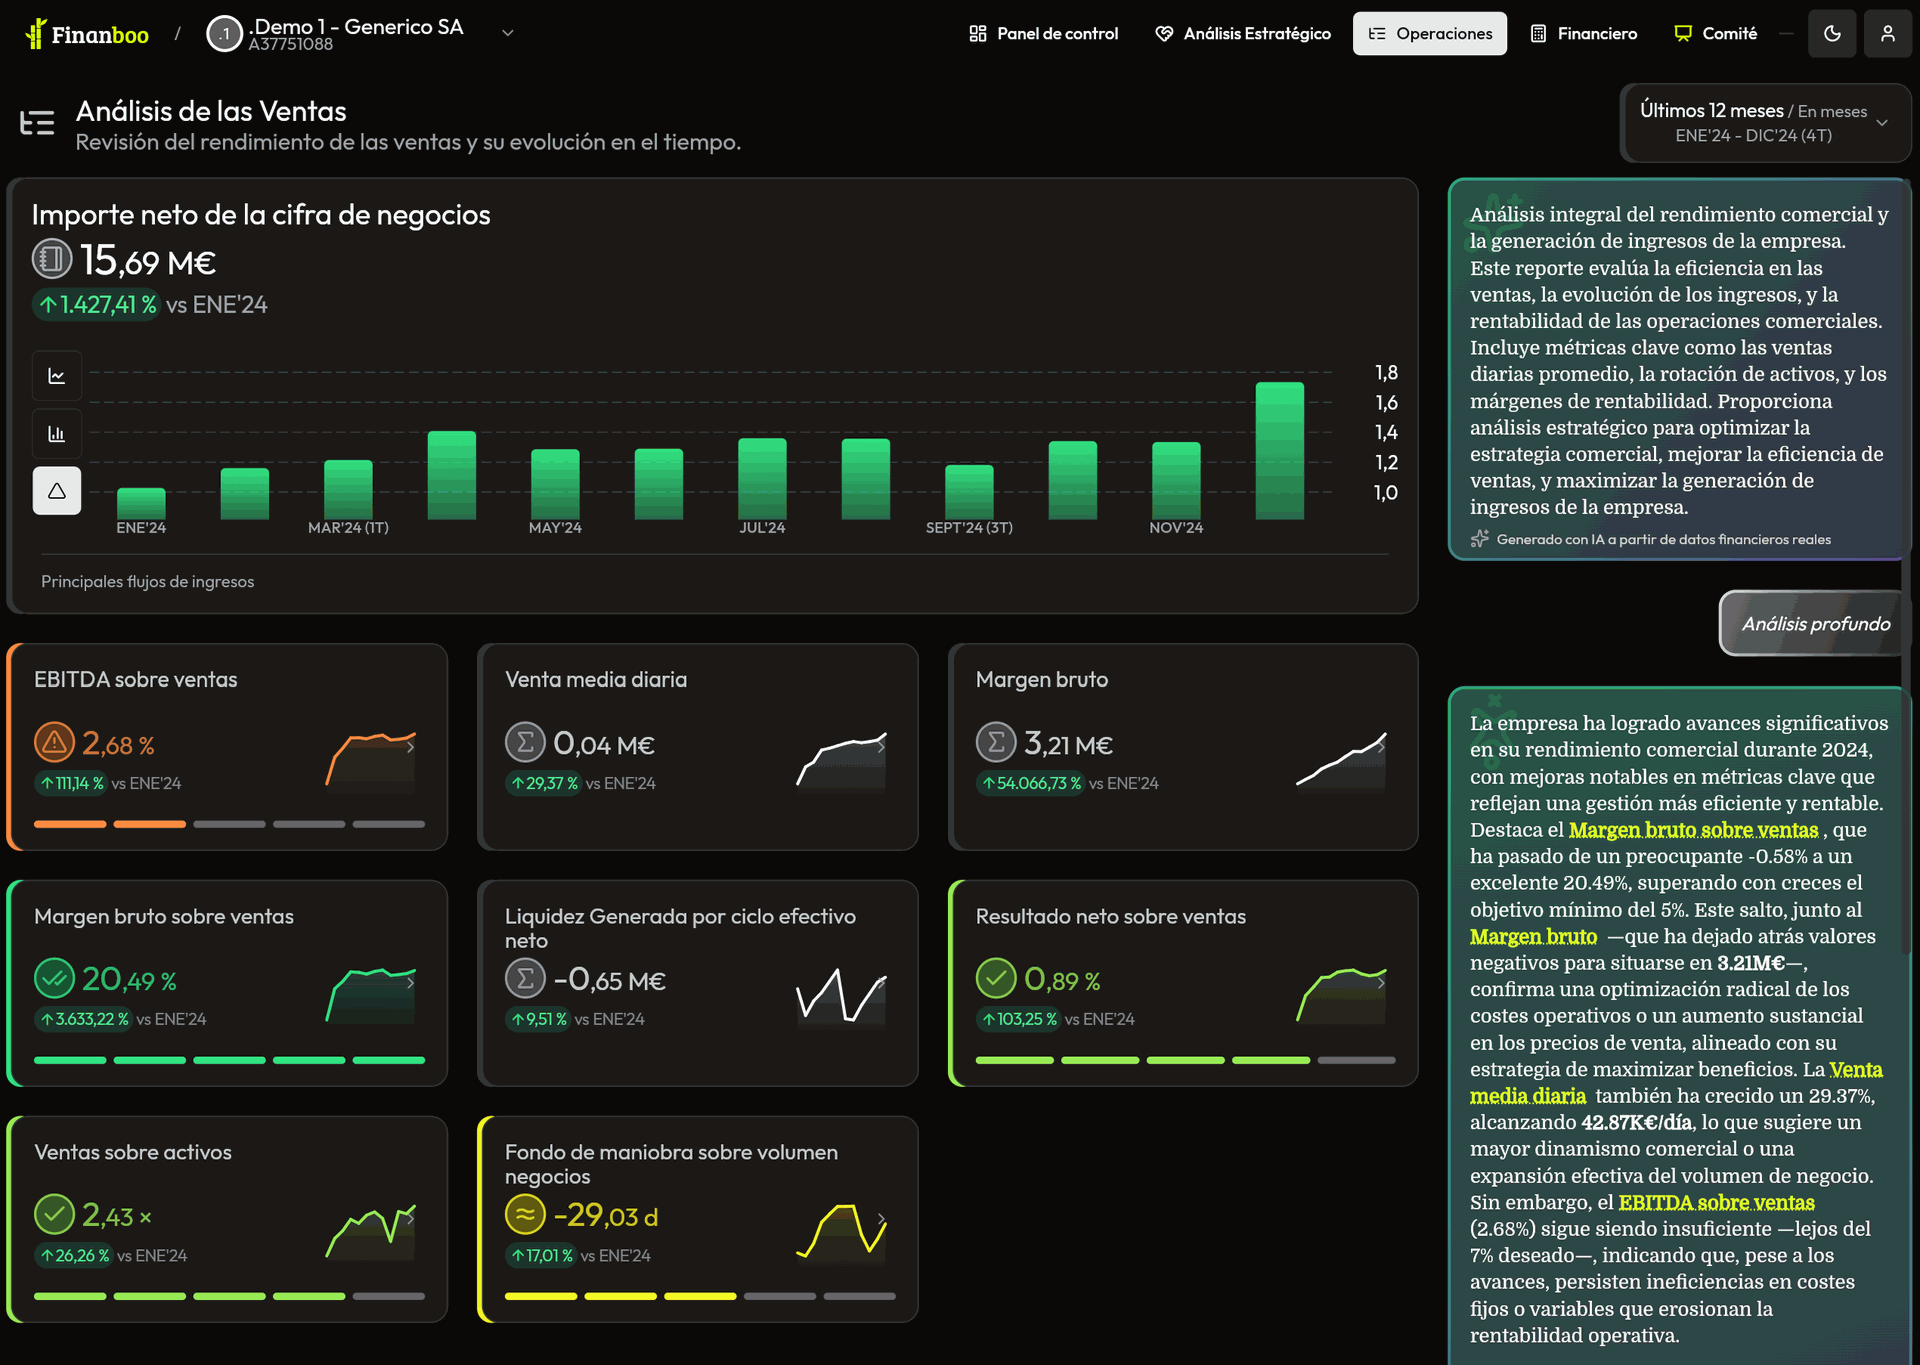Image resolution: width=1920 pixels, height=1365 pixels.
Task: Open the user profile icon
Action: pyautogui.click(x=1887, y=34)
